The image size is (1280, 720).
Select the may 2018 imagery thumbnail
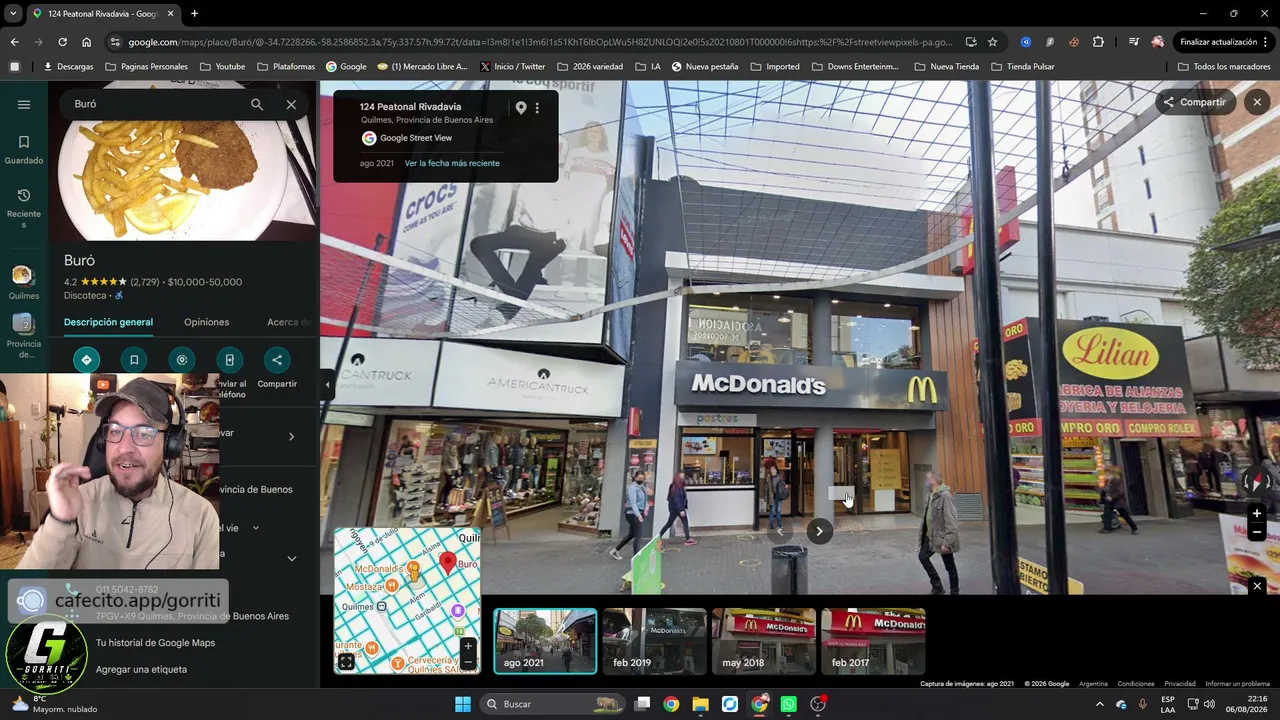[x=764, y=641]
